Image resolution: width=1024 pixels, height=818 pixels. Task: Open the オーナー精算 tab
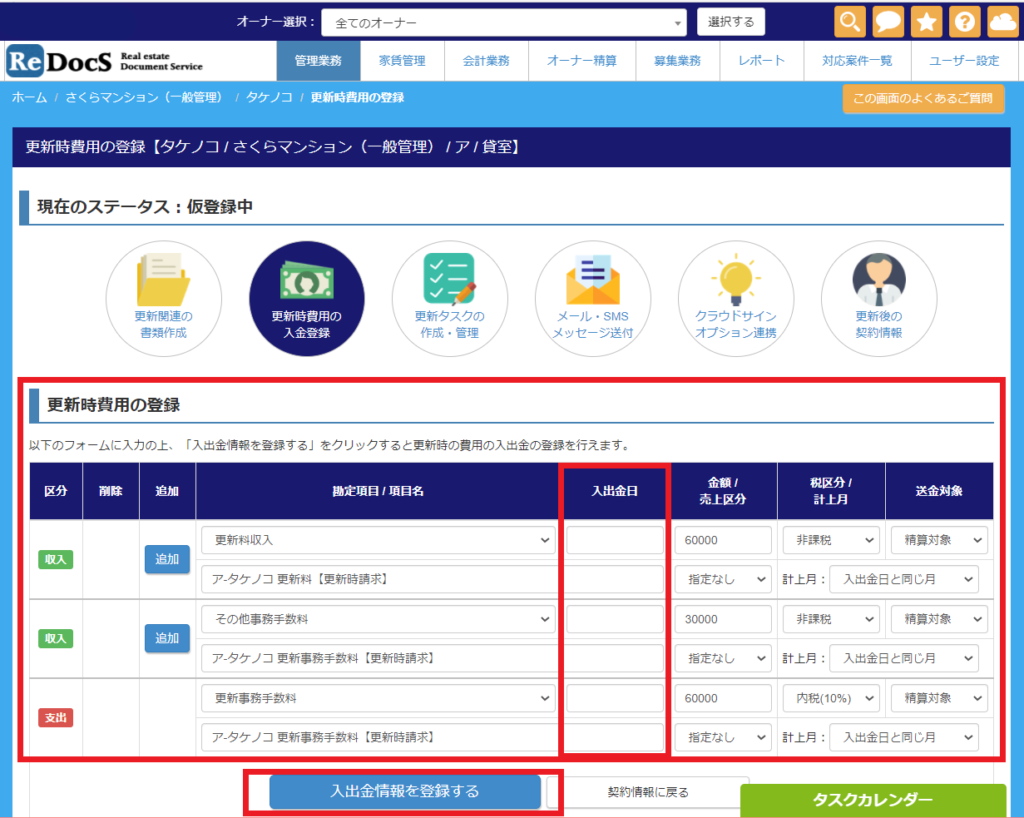582,61
